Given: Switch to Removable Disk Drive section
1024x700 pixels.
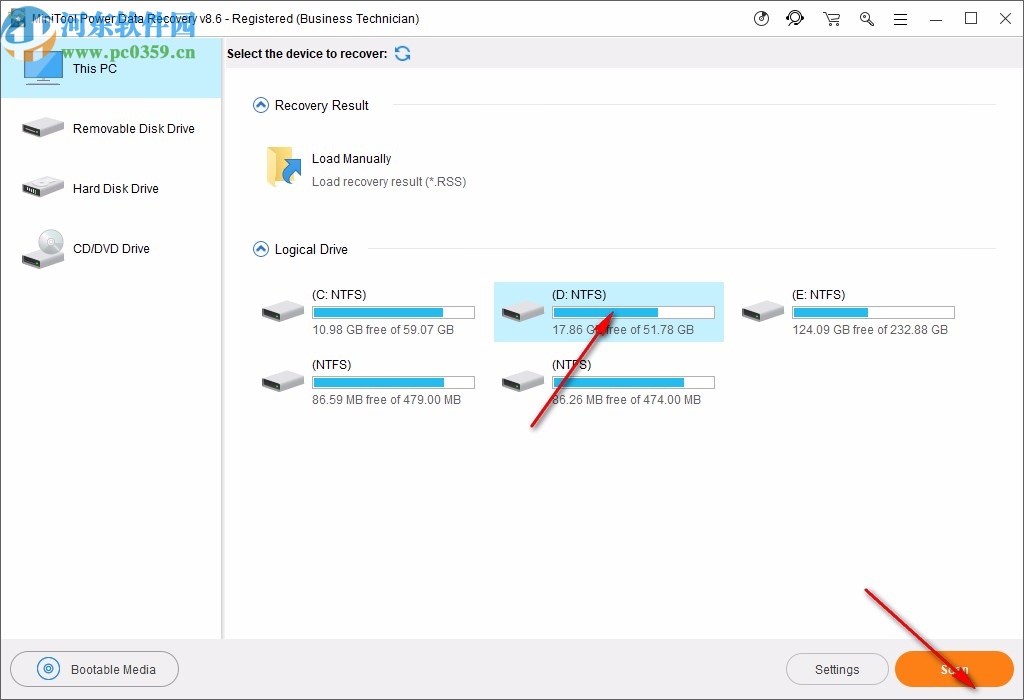Looking at the screenshot, I should (110, 128).
